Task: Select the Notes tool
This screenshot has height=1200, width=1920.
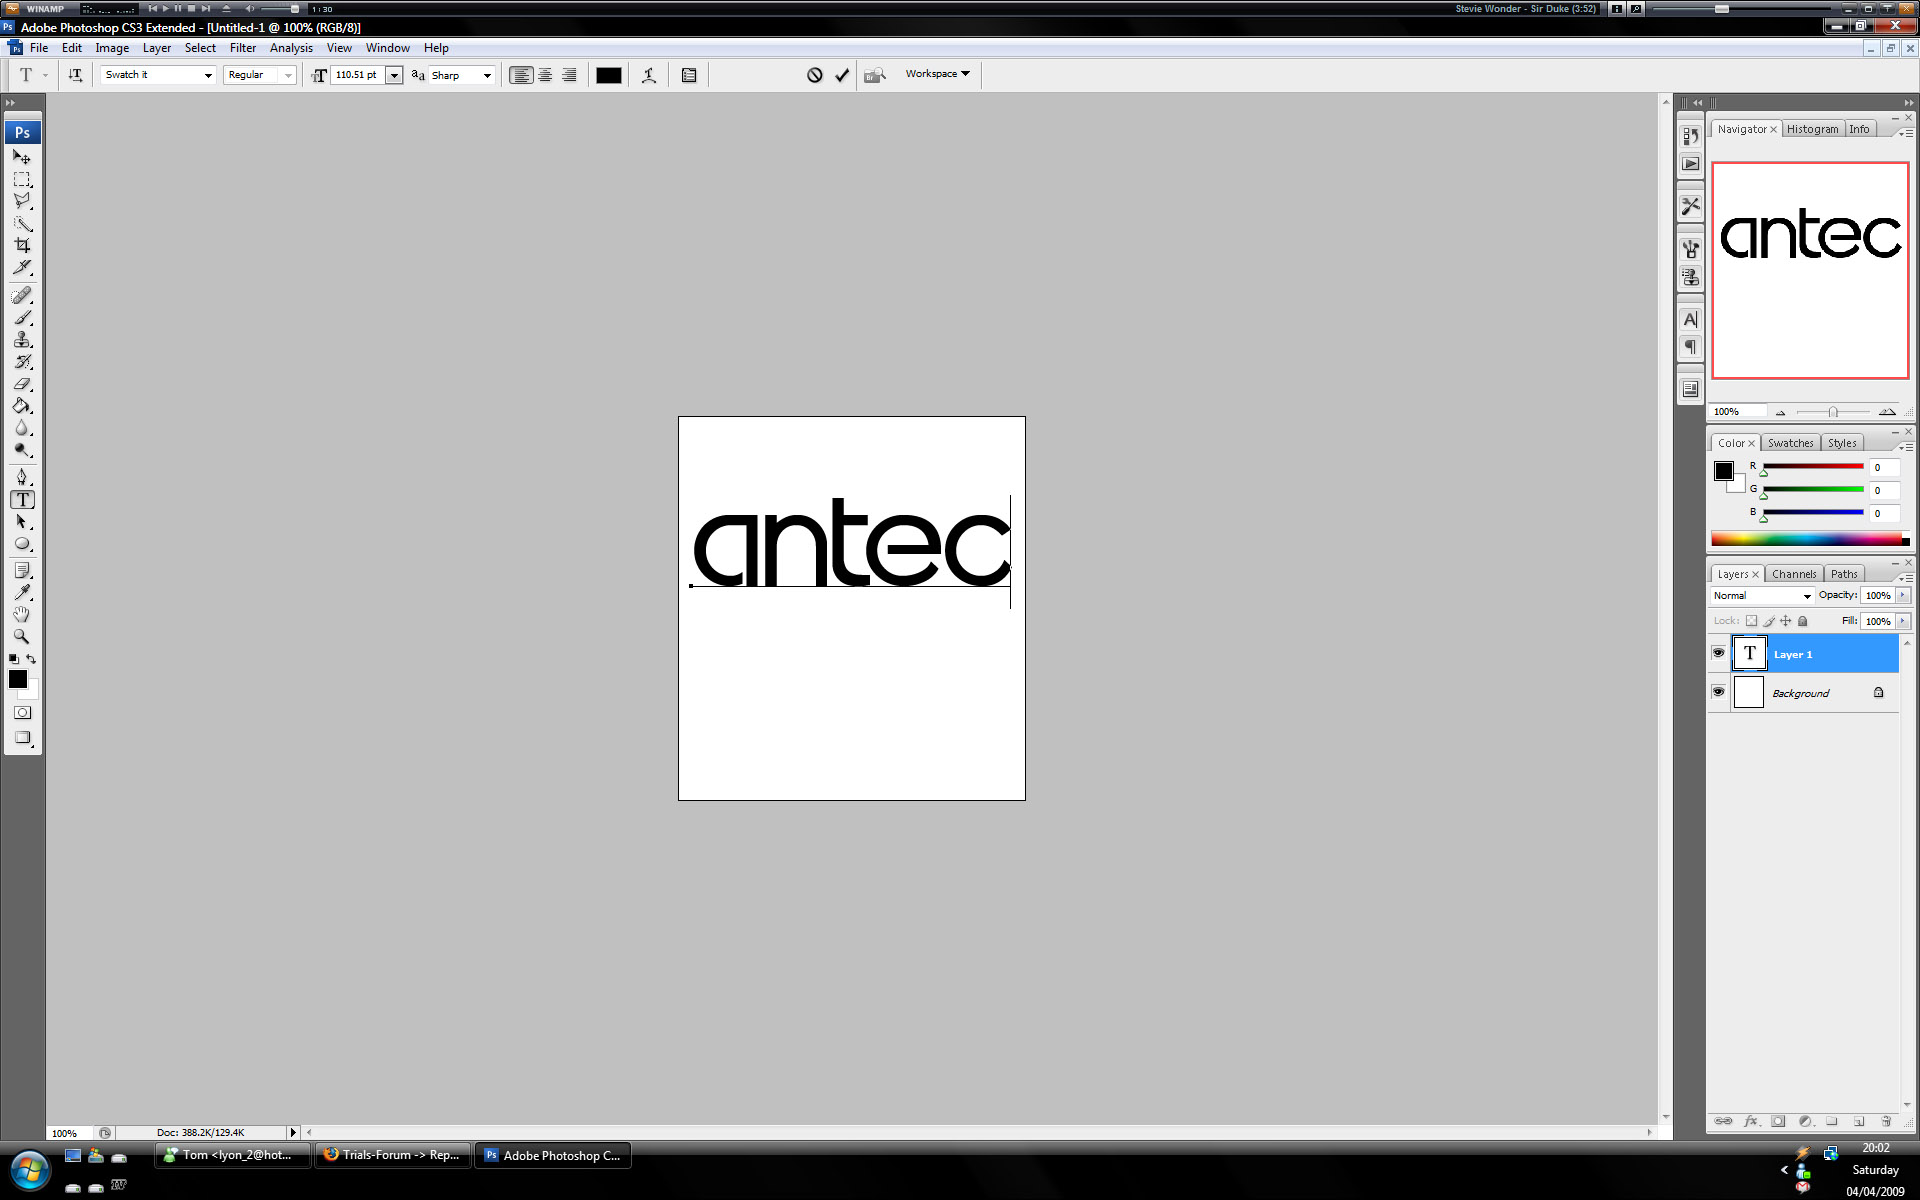Action: click(x=22, y=570)
